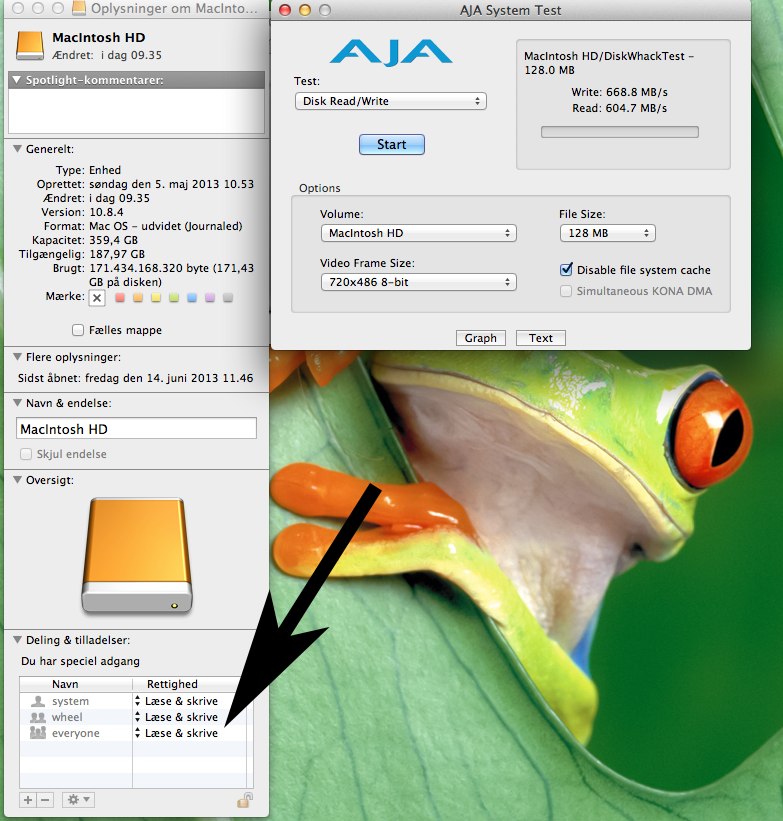The width and height of the screenshot is (783, 821).
Task: Switch to Text view
Action: [541, 338]
